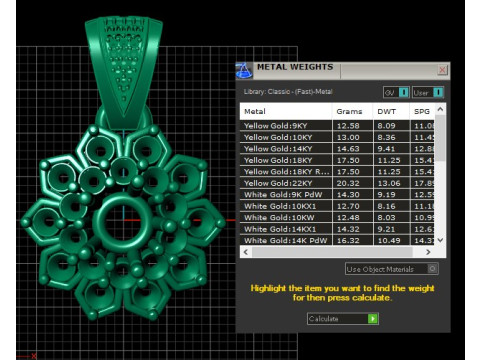Select the Yellow Gold:22KY row
Viewport: 480px width, 360px height.
click(337, 183)
